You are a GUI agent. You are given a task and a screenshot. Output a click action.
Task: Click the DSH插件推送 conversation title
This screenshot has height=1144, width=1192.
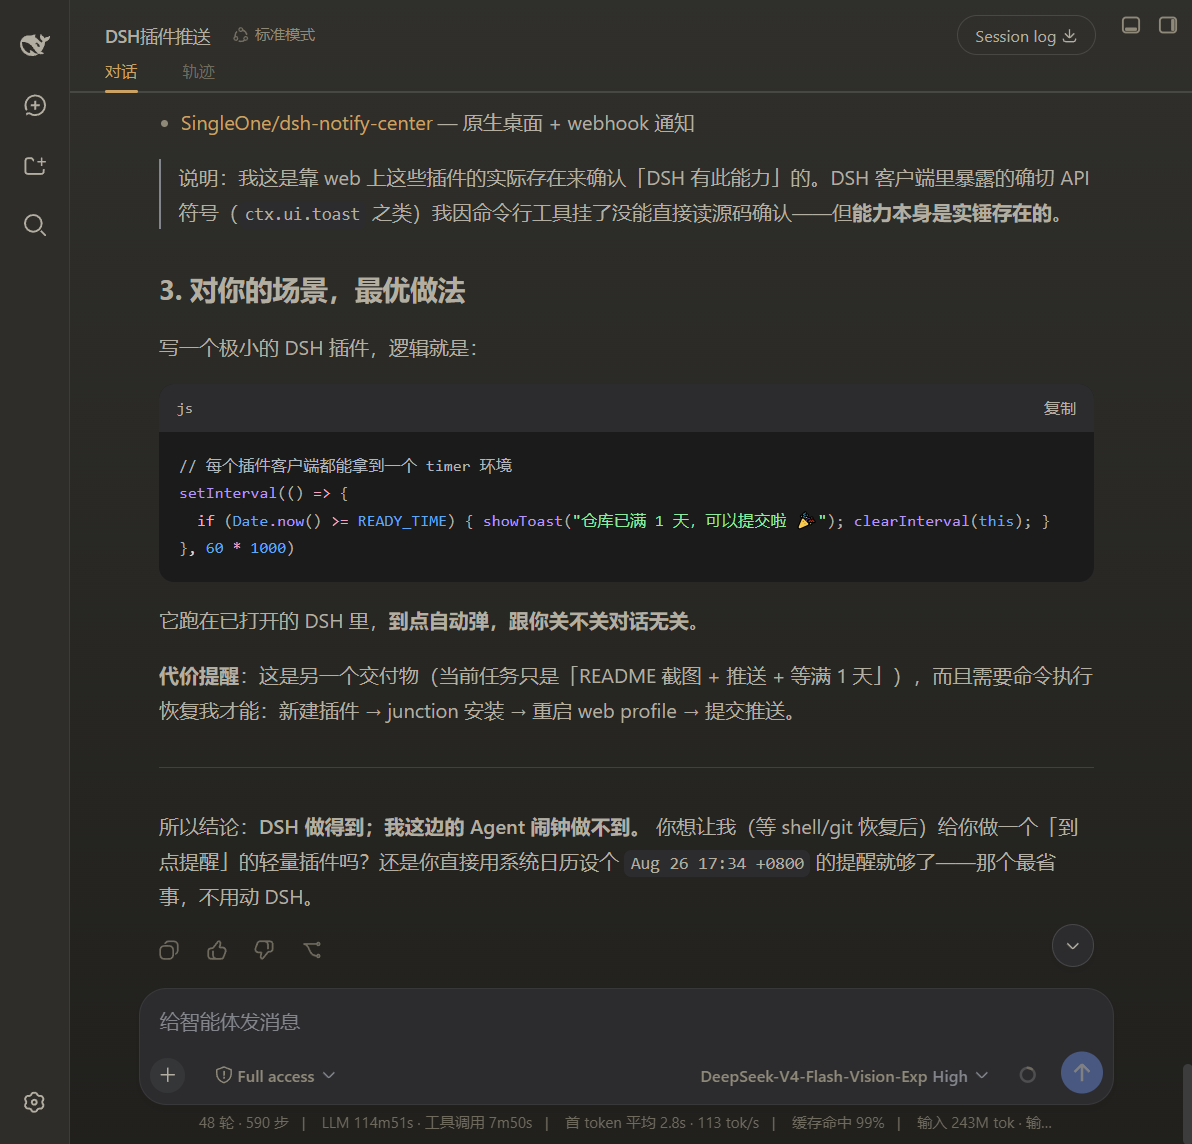(157, 36)
